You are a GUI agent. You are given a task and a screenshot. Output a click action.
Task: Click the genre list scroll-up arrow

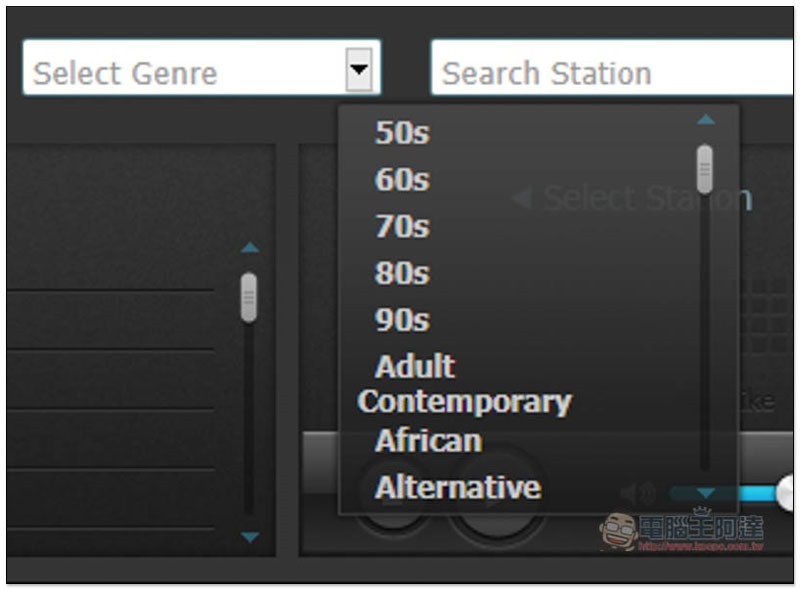[x=706, y=119]
